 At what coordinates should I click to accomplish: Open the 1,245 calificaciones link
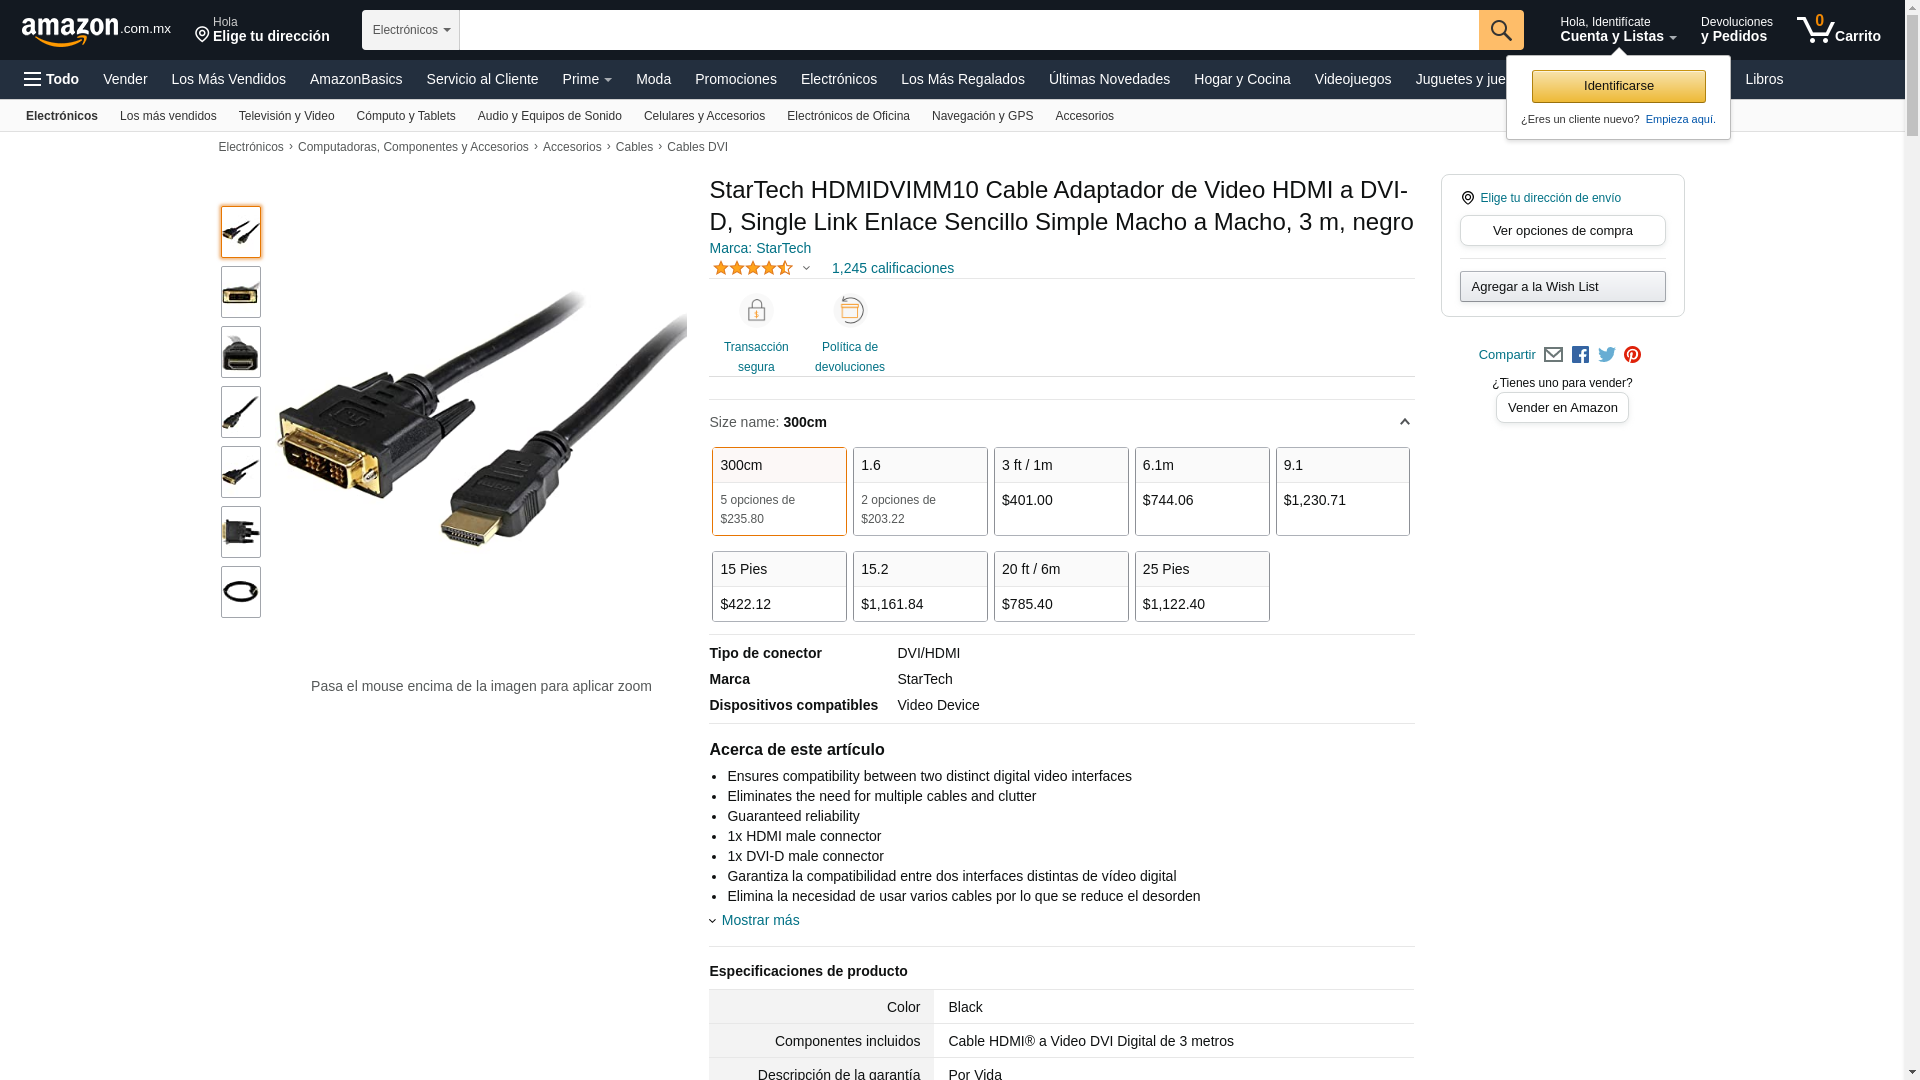893,268
